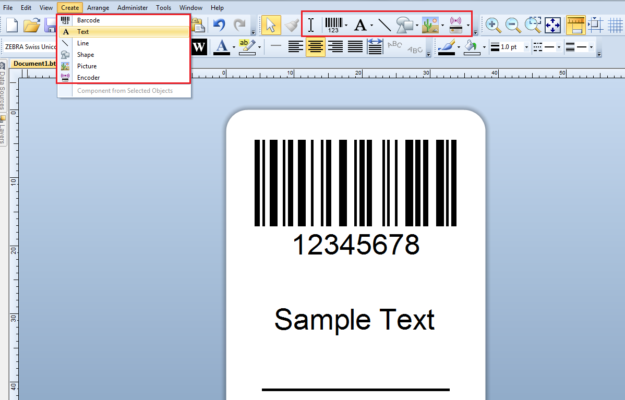
Task: Choose Encoder from the Create menu
Action: (124, 78)
